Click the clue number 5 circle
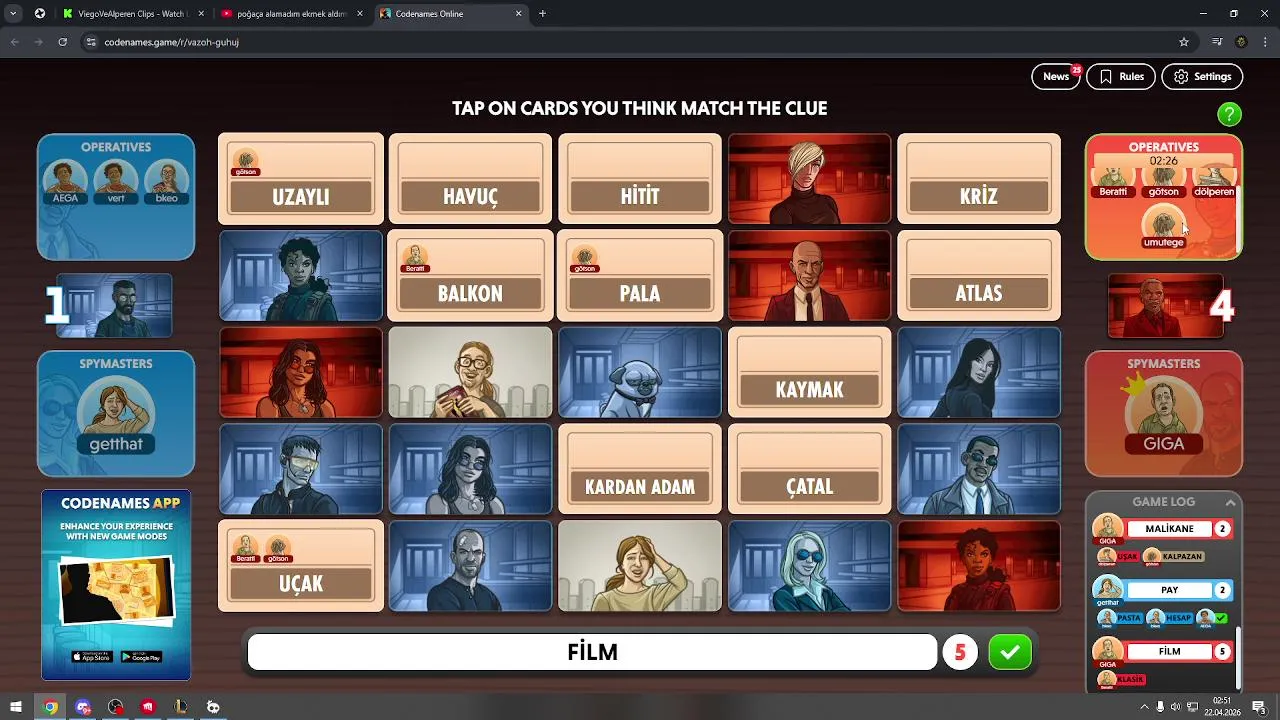This screenshot has height=720, width=1280. pyautogui.click(x=960, y=653)
